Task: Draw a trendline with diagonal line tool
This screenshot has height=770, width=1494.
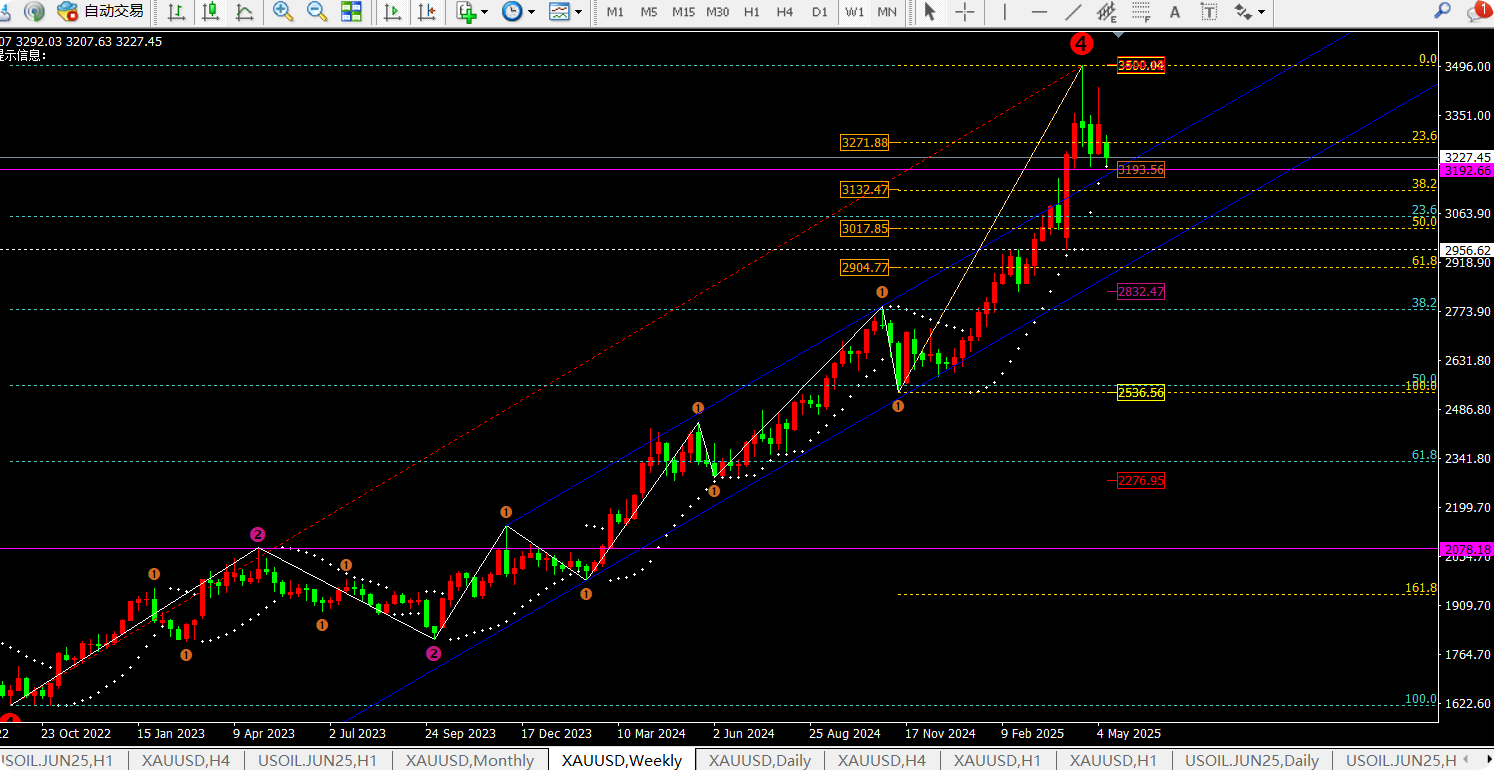Action: point(1073,12)
